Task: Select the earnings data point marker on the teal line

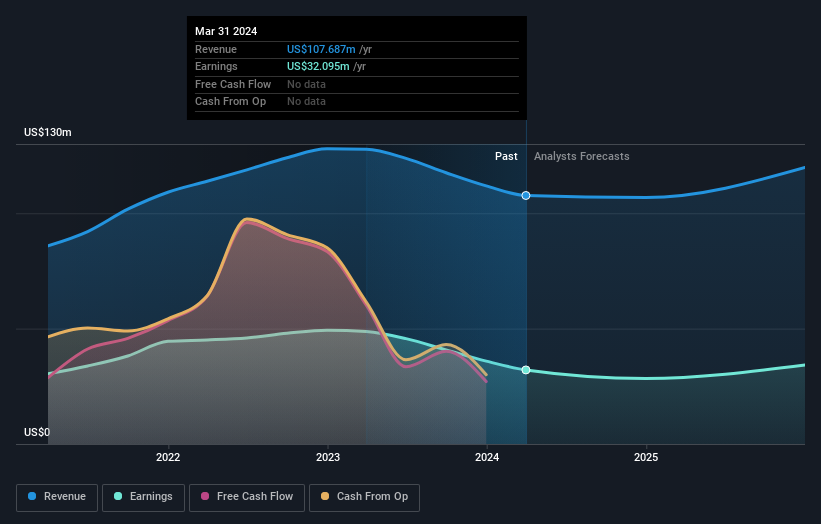Action: 526,370
